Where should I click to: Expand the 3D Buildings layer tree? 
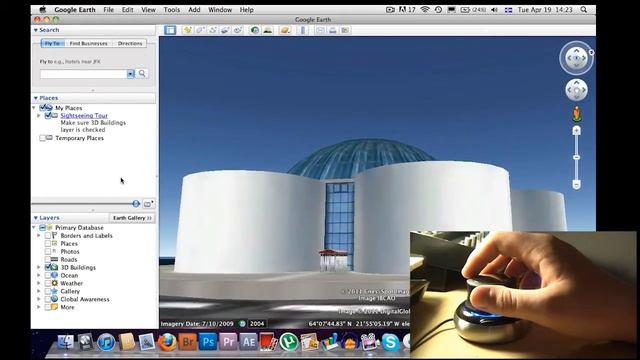point(39,267)
